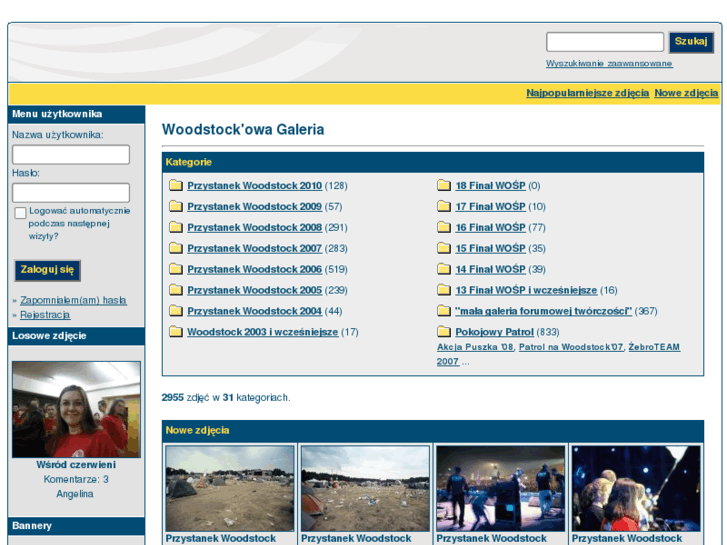Click folder icon next to 14 Finał WOŚP

click(x=444, y=269)
